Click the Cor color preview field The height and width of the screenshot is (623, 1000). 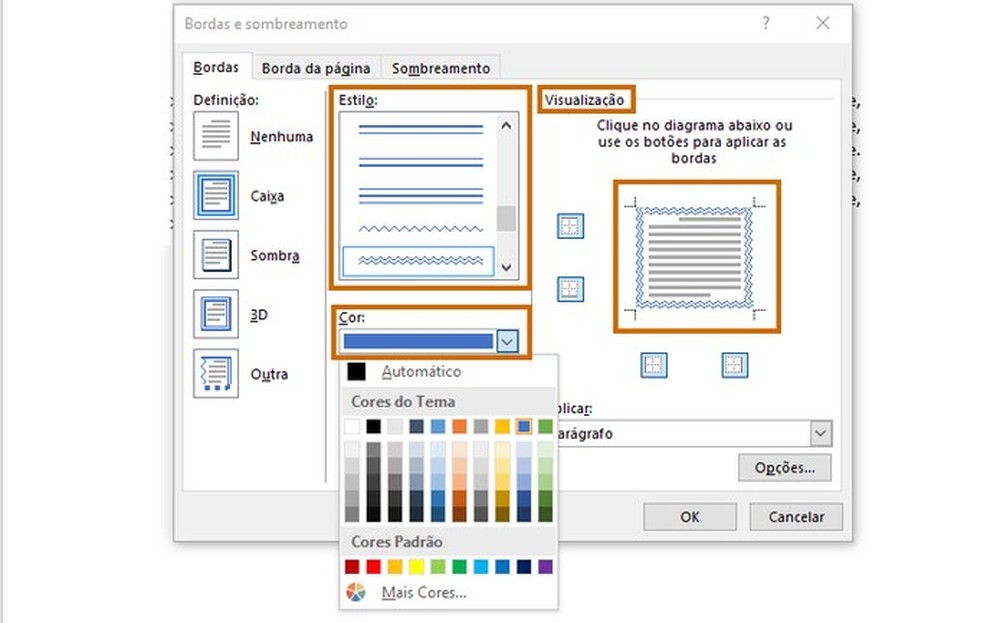point(418,342)
